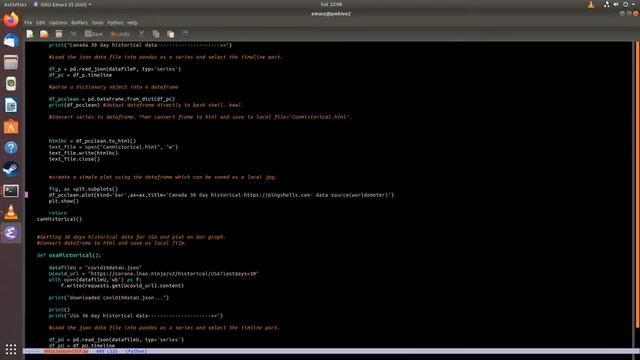
Task: Click the 'Ucovid_url' assignment line
Action: point(153,274)
